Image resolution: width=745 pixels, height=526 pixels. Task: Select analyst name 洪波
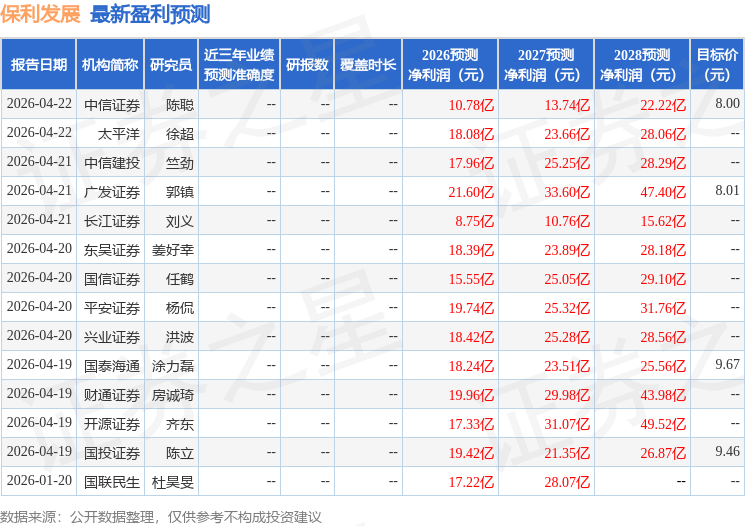180,337
